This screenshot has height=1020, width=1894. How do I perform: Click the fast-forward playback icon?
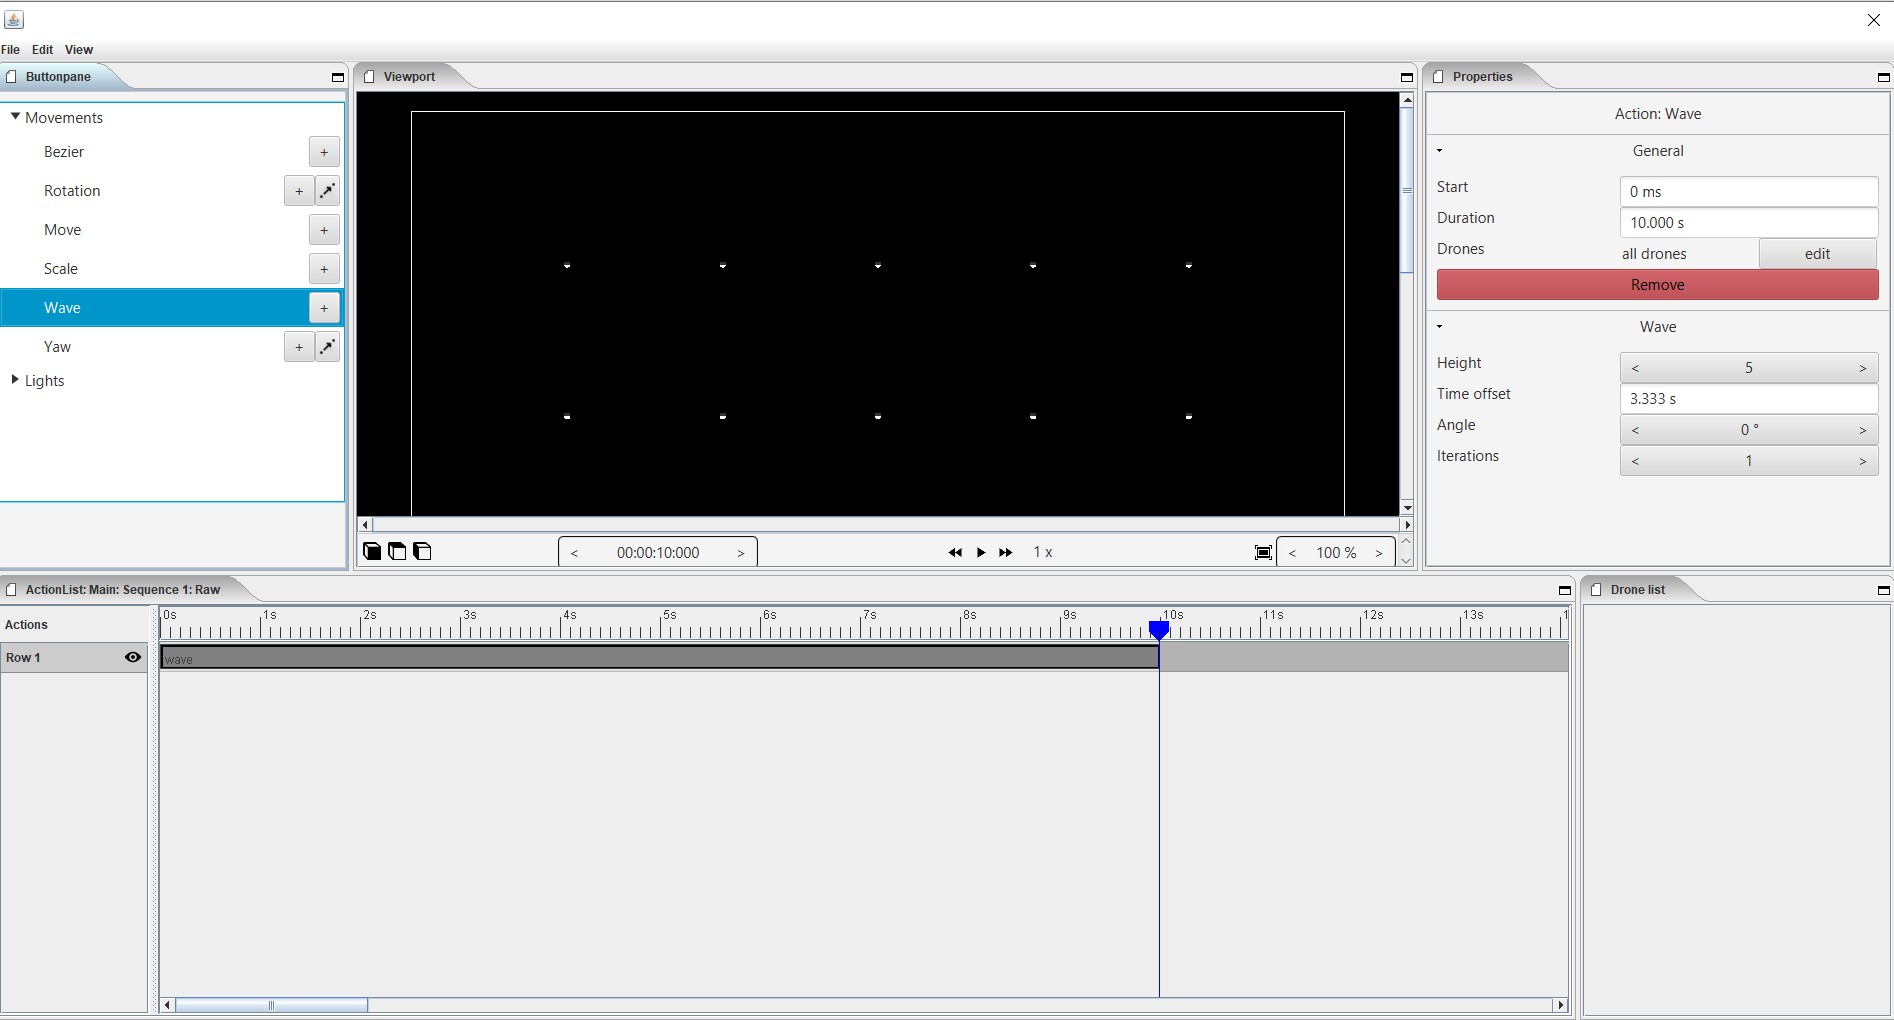(x=1006, y=552)
